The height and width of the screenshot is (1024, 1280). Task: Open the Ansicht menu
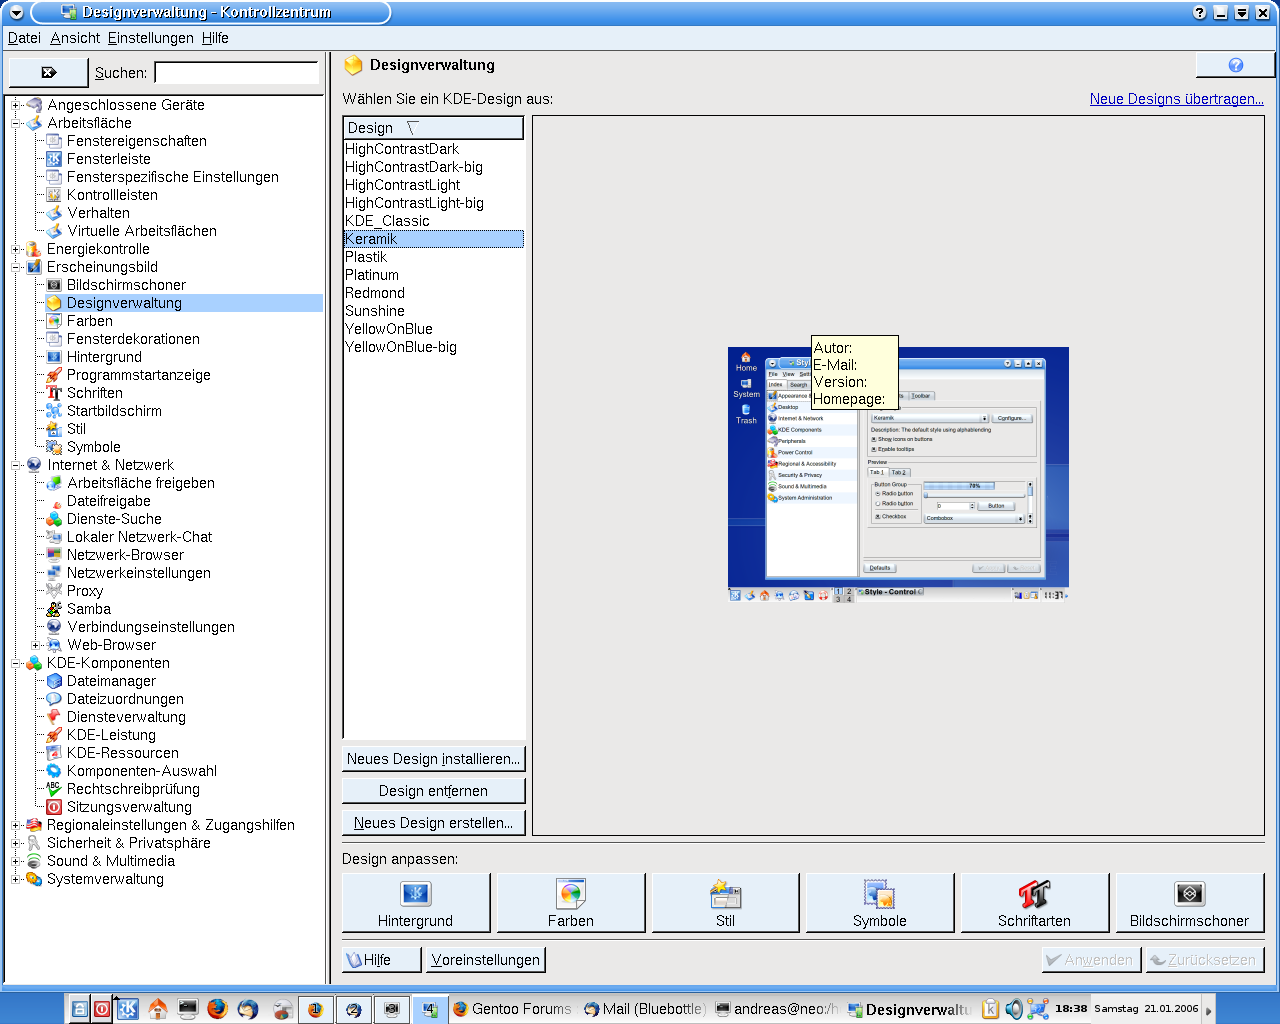(x=75, y=38)
